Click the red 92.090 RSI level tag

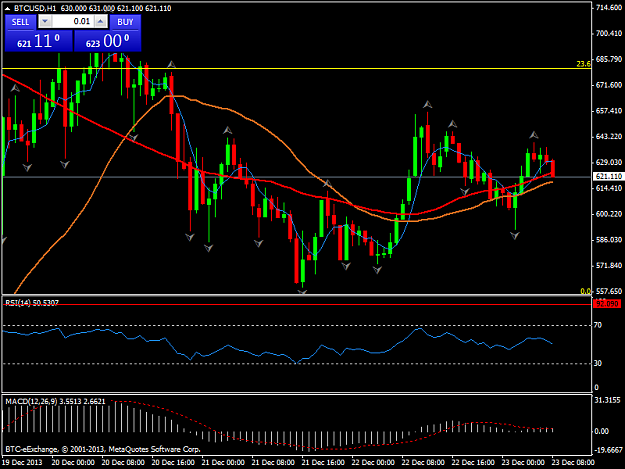pos(607,304)
